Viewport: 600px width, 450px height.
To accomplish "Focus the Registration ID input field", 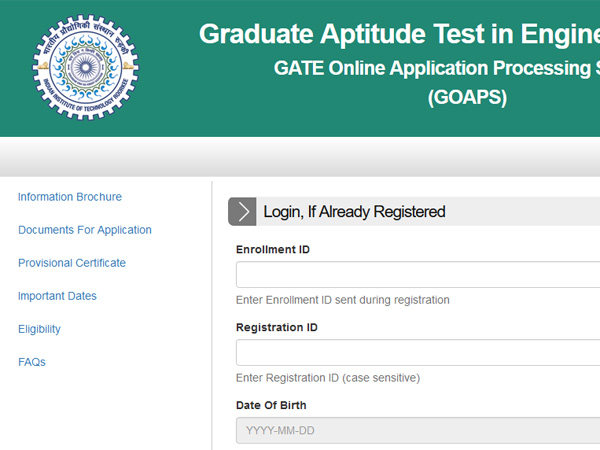I will click(418, 353).
